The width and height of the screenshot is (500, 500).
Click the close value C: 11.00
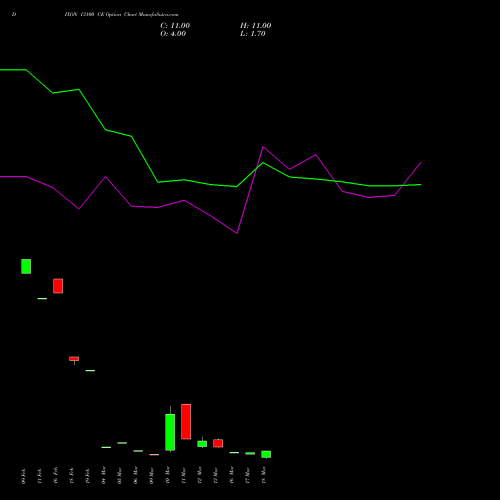[x=175, y=26]
